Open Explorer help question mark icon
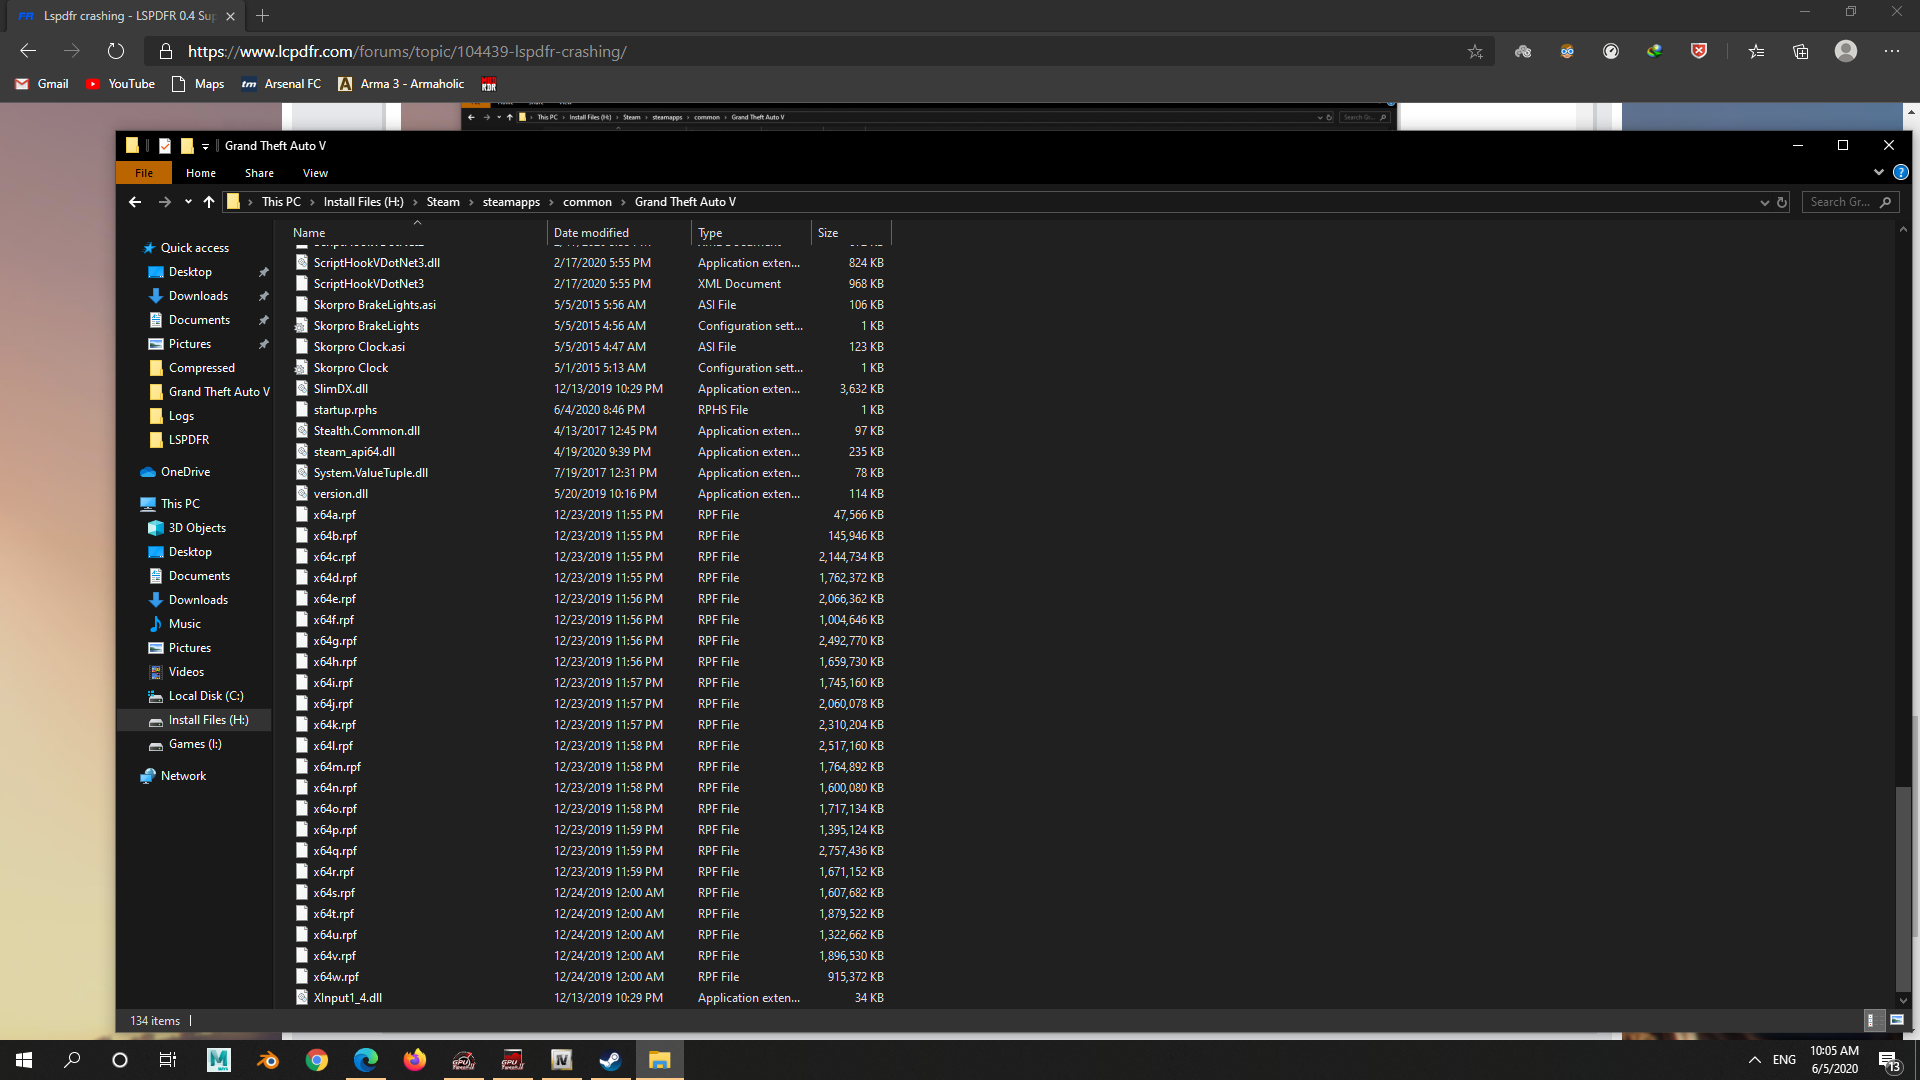Image resolution: width=1920 pixels, height=1080 pixels. (x=1901, y=173)
